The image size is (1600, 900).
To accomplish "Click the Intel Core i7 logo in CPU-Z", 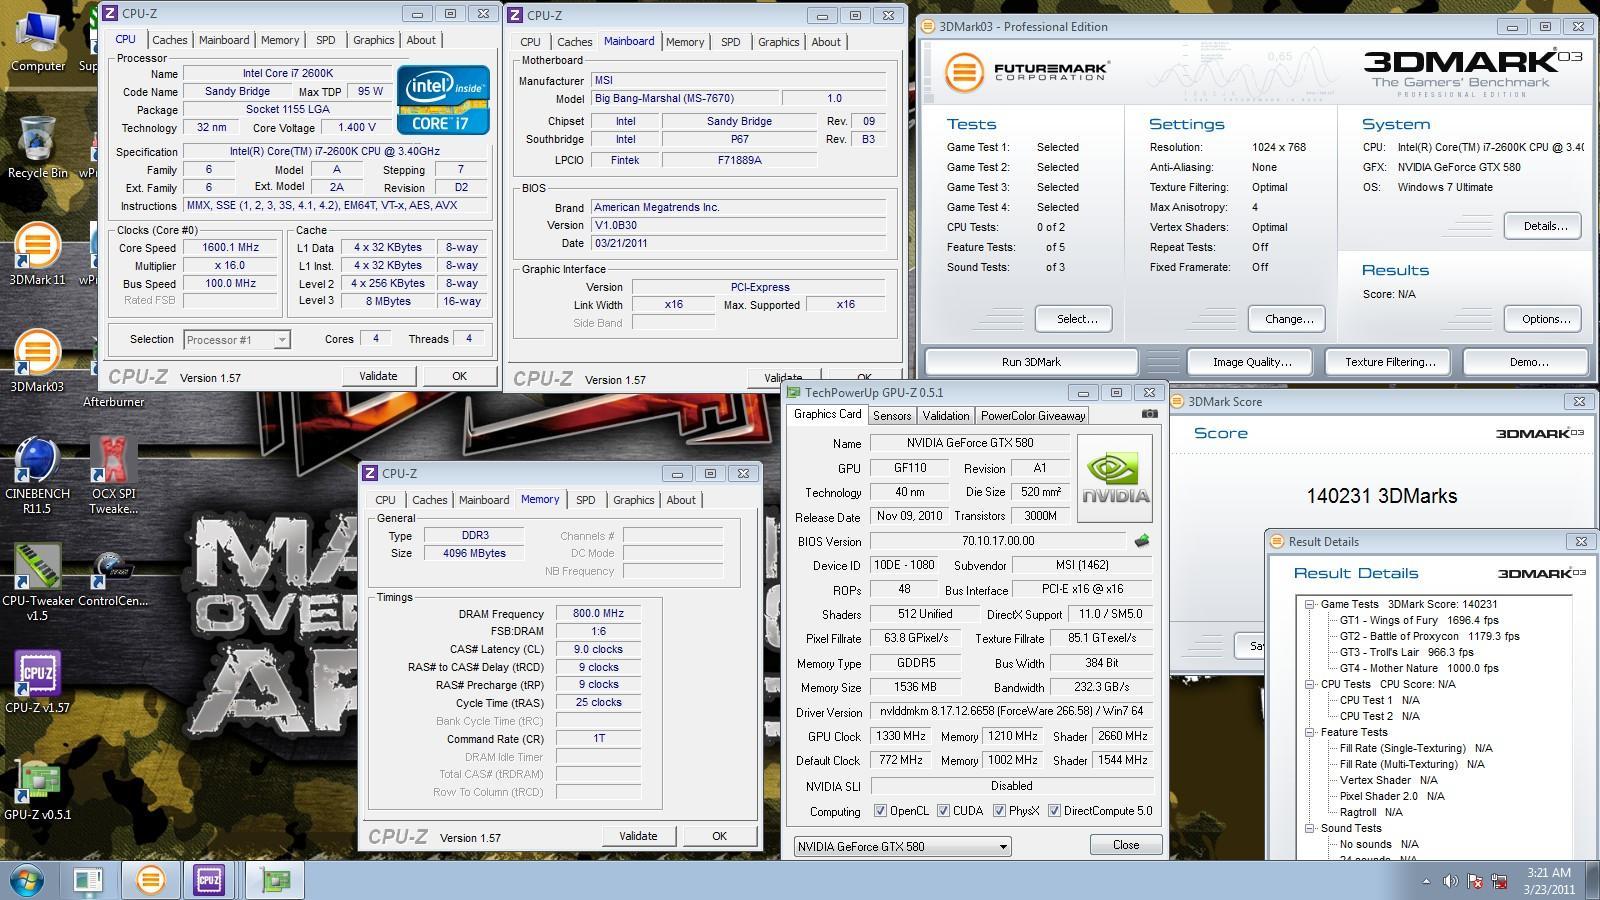I will click(443, 100).
